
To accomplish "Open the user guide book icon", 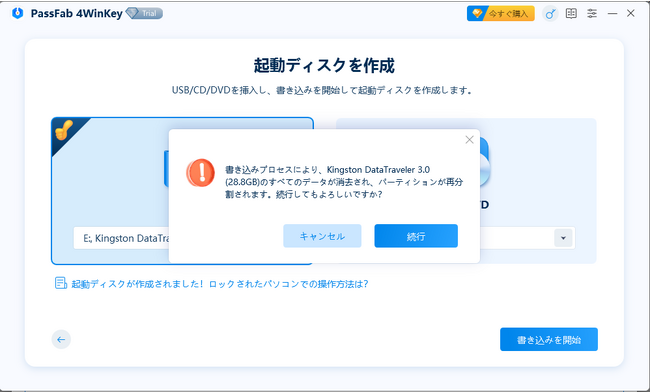I will (x=571, y=14).
